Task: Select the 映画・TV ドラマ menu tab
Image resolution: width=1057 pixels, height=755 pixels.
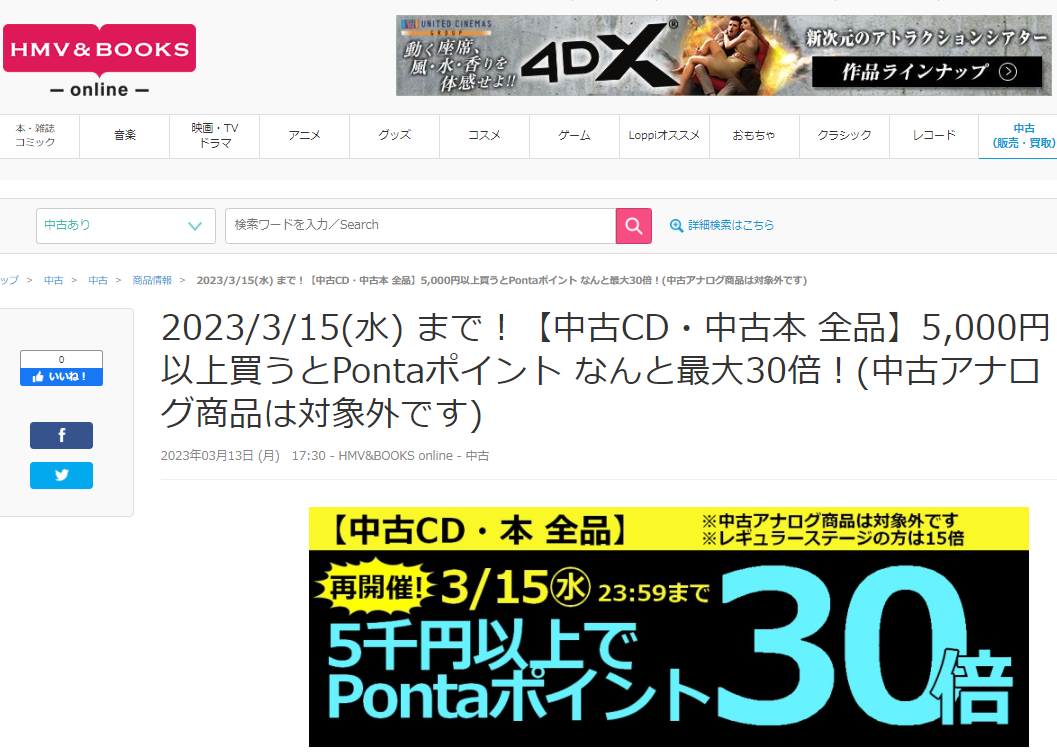Action: click(x=214, y=135)
